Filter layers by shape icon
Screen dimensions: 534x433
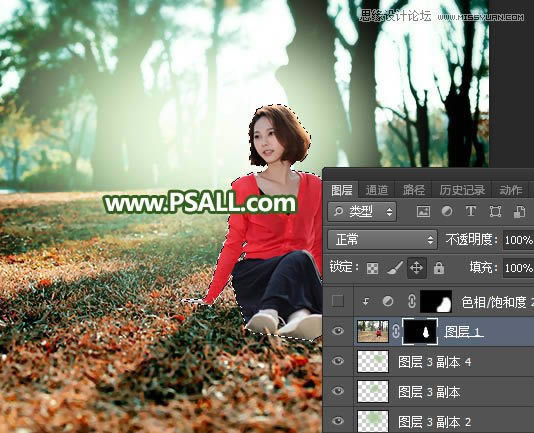point(495,212)
